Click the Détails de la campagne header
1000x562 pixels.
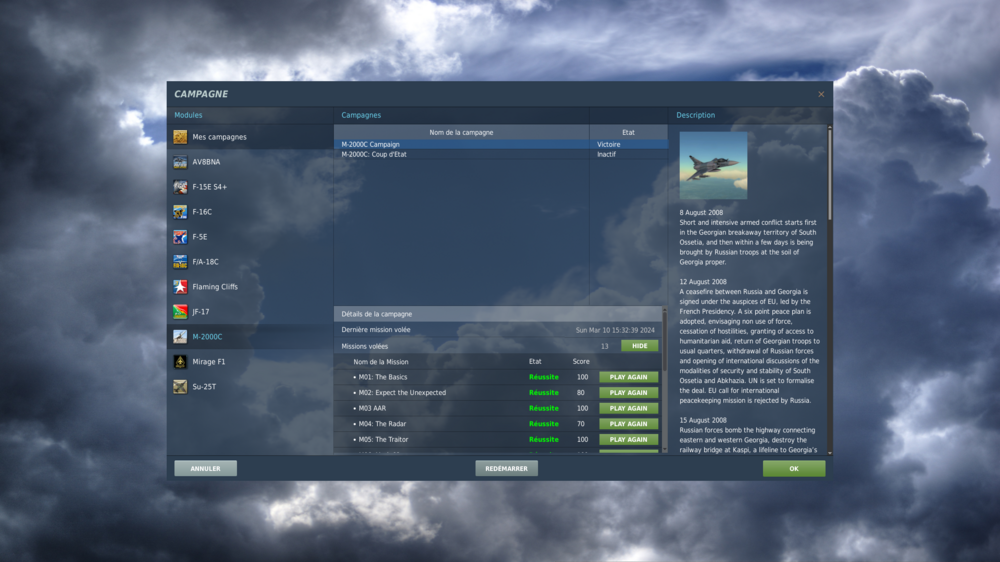click(497, 314)
